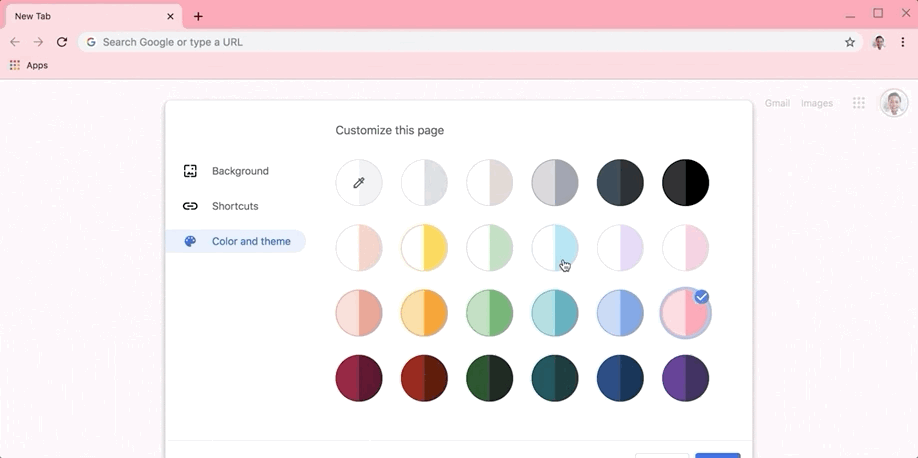Open the Images link
The height and width of the screenshot is (458, 918).
coord(817,103)
